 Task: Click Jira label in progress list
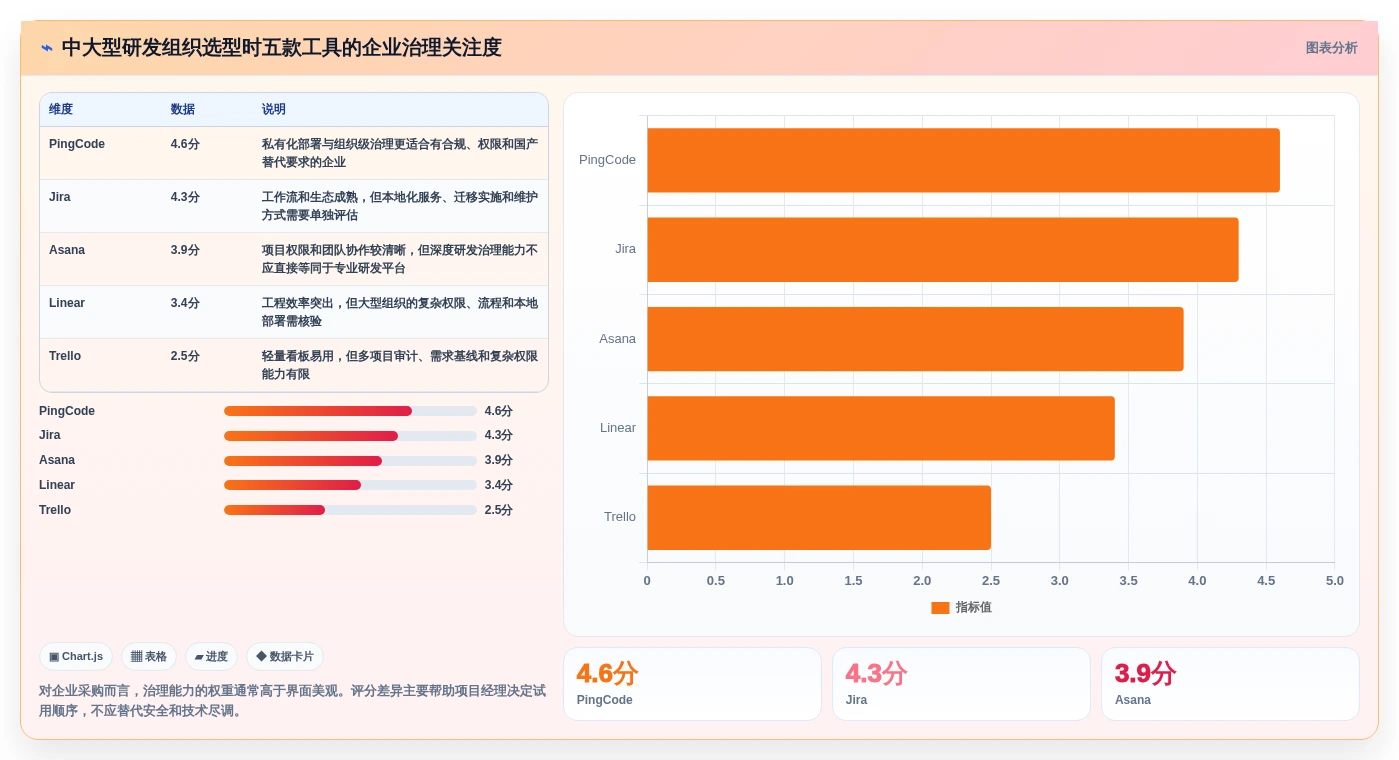(50, 436)
